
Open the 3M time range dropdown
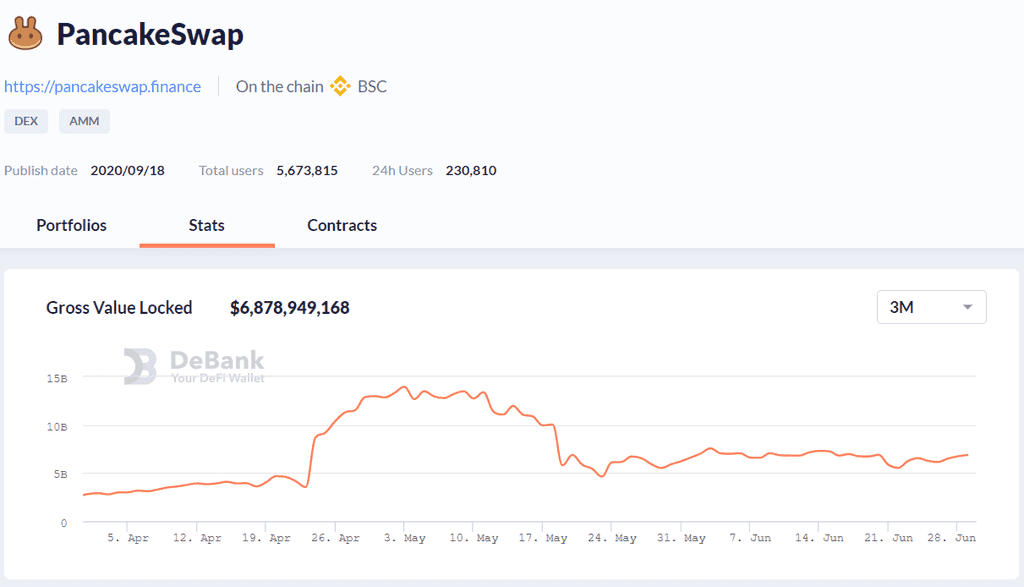(x=931, y=307)
